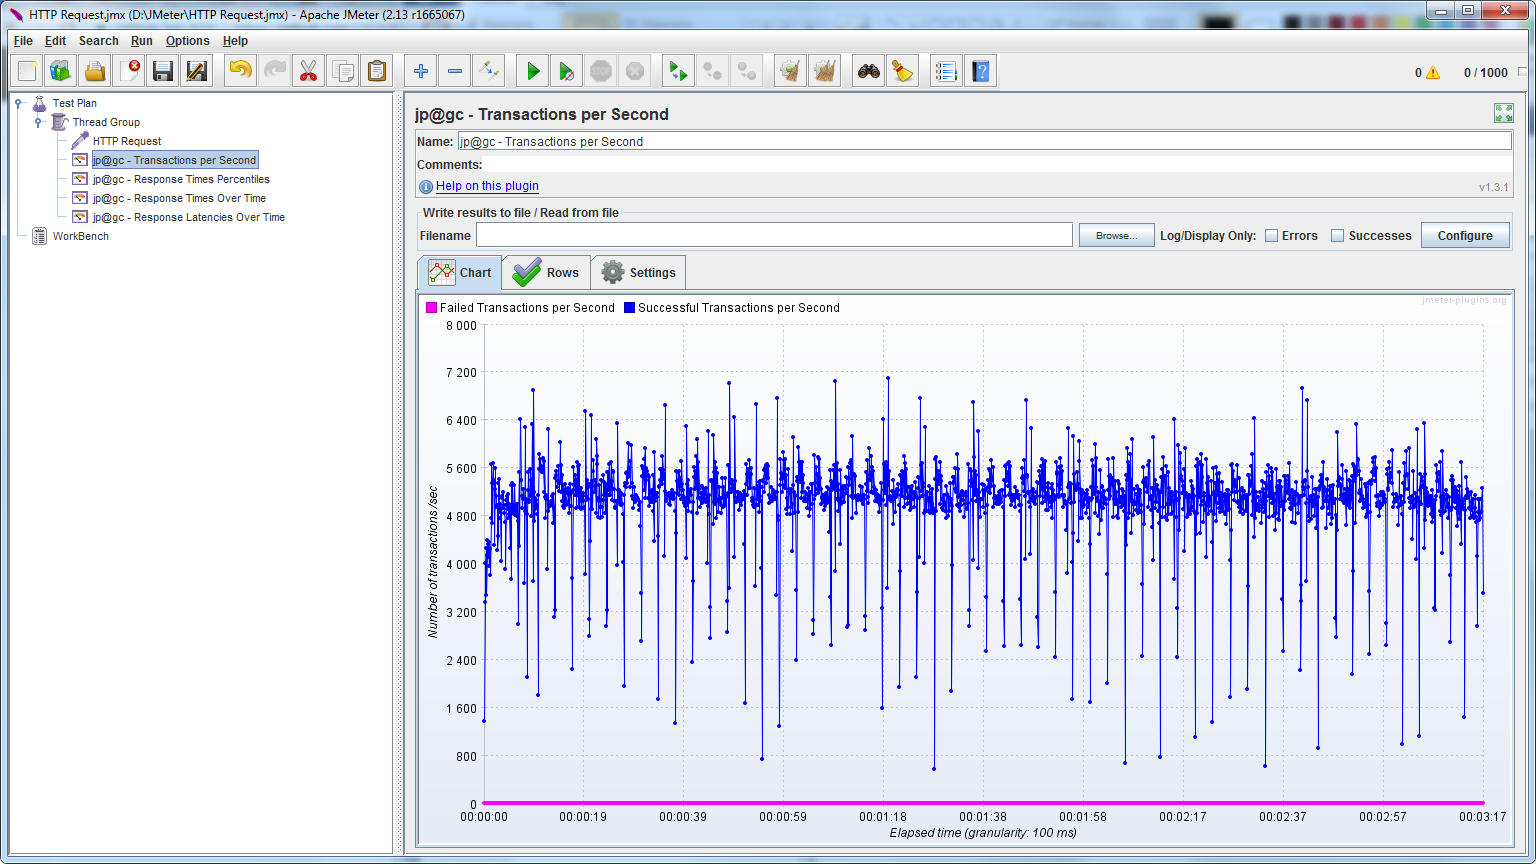Switch to the Chart tab

coord(460,272)
